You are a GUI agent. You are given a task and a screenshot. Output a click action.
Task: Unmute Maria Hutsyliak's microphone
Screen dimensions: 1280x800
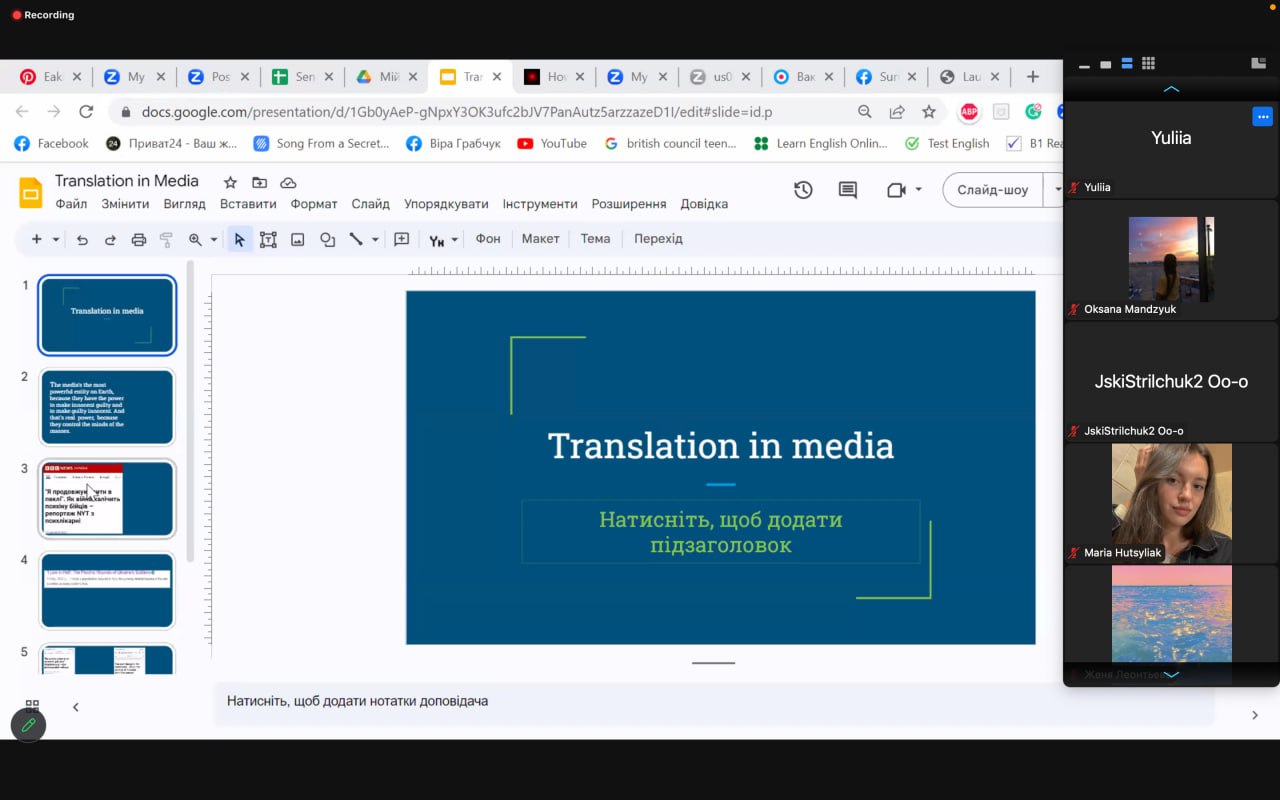[1072, 553]
